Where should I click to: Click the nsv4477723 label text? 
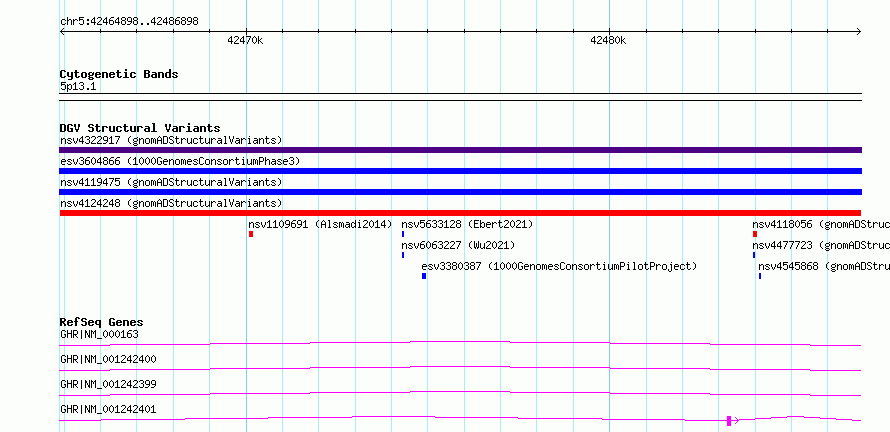pyautogui.click(x=821, y=245)
